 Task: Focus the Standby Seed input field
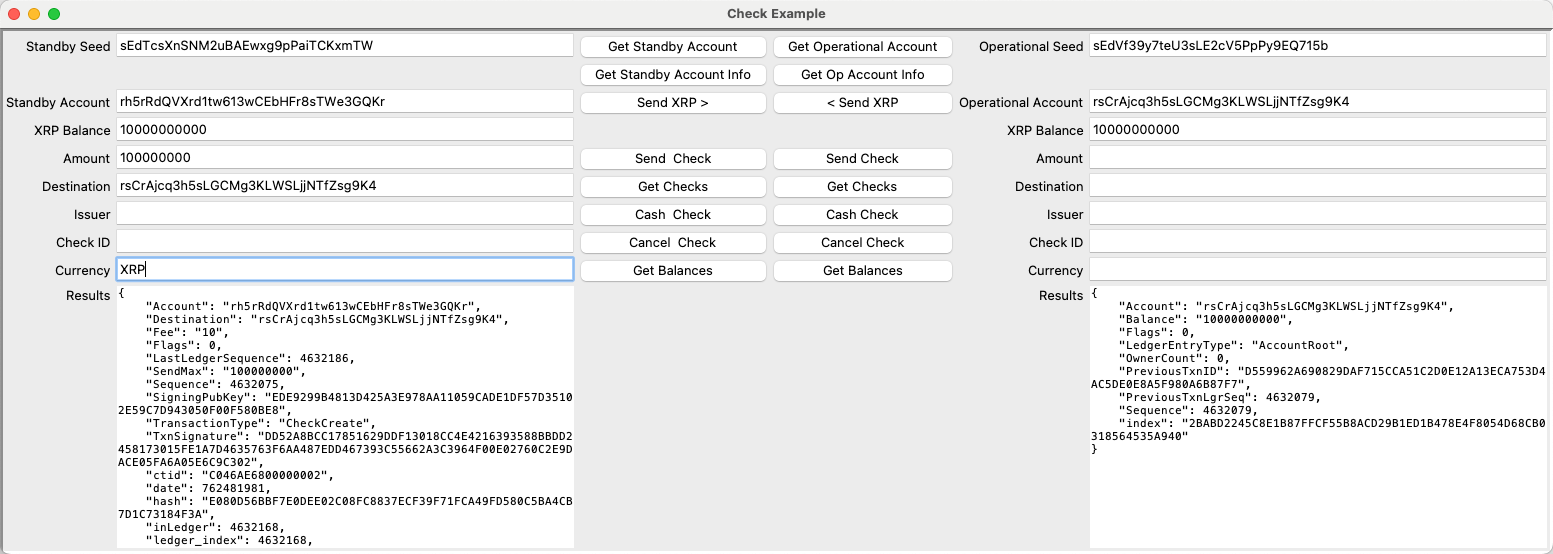[x=344, y=46]
